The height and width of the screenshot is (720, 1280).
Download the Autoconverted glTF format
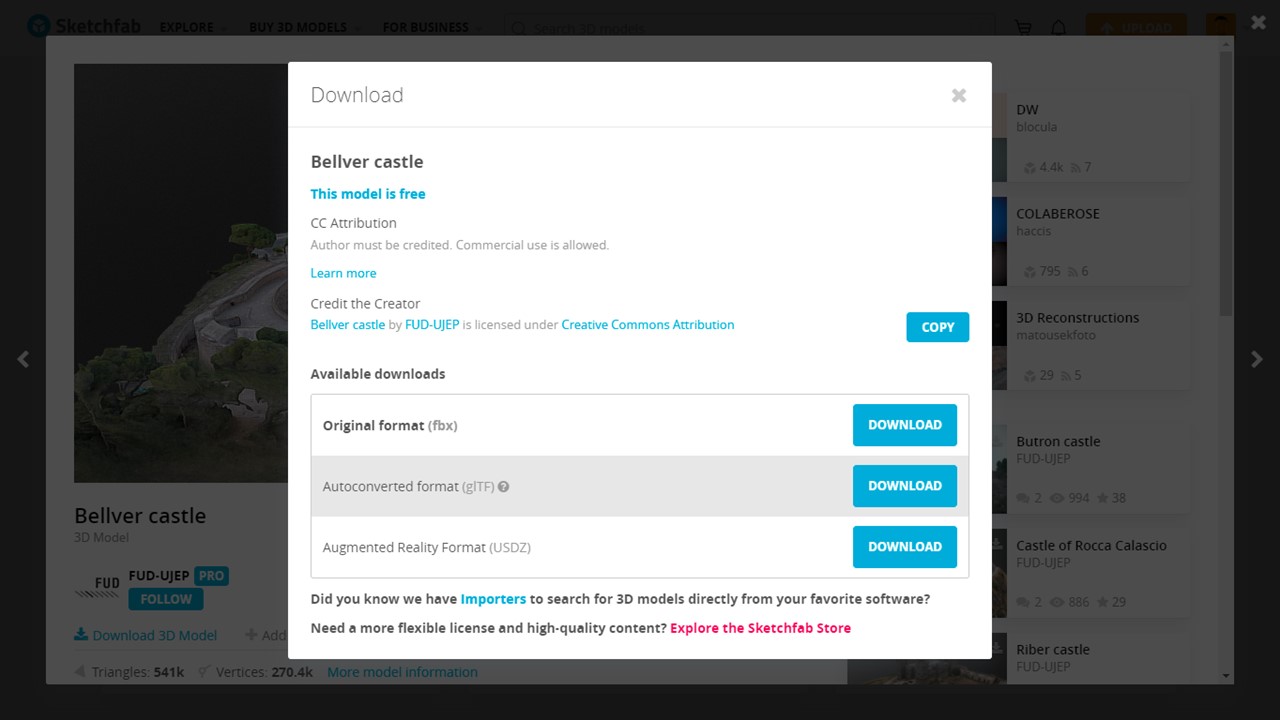pyautogui.click(x=905, y=486)
